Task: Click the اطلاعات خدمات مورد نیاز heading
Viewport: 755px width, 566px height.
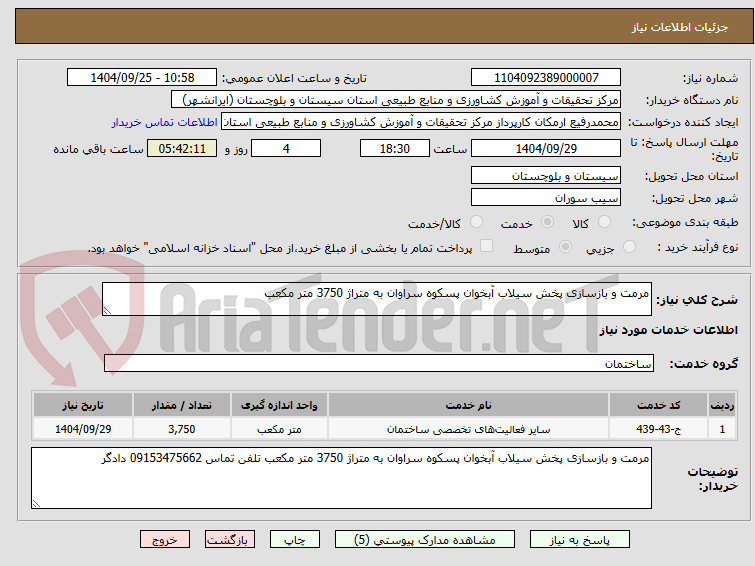Action: (668, 330)
